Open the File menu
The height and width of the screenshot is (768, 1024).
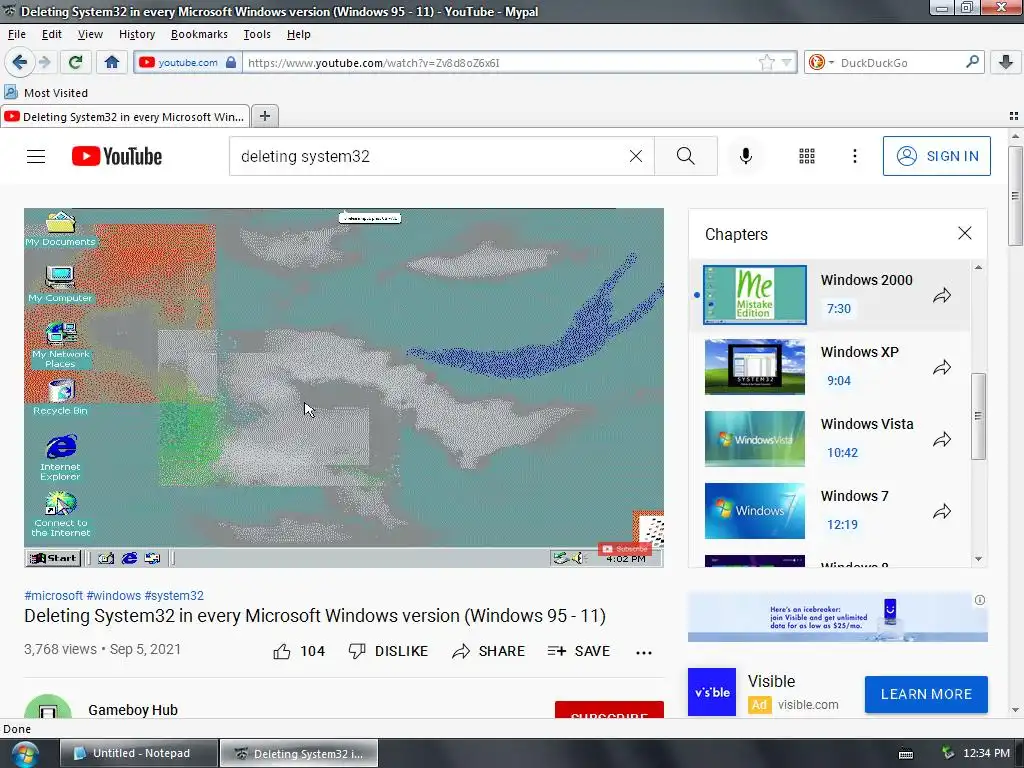tap(16, 34)
